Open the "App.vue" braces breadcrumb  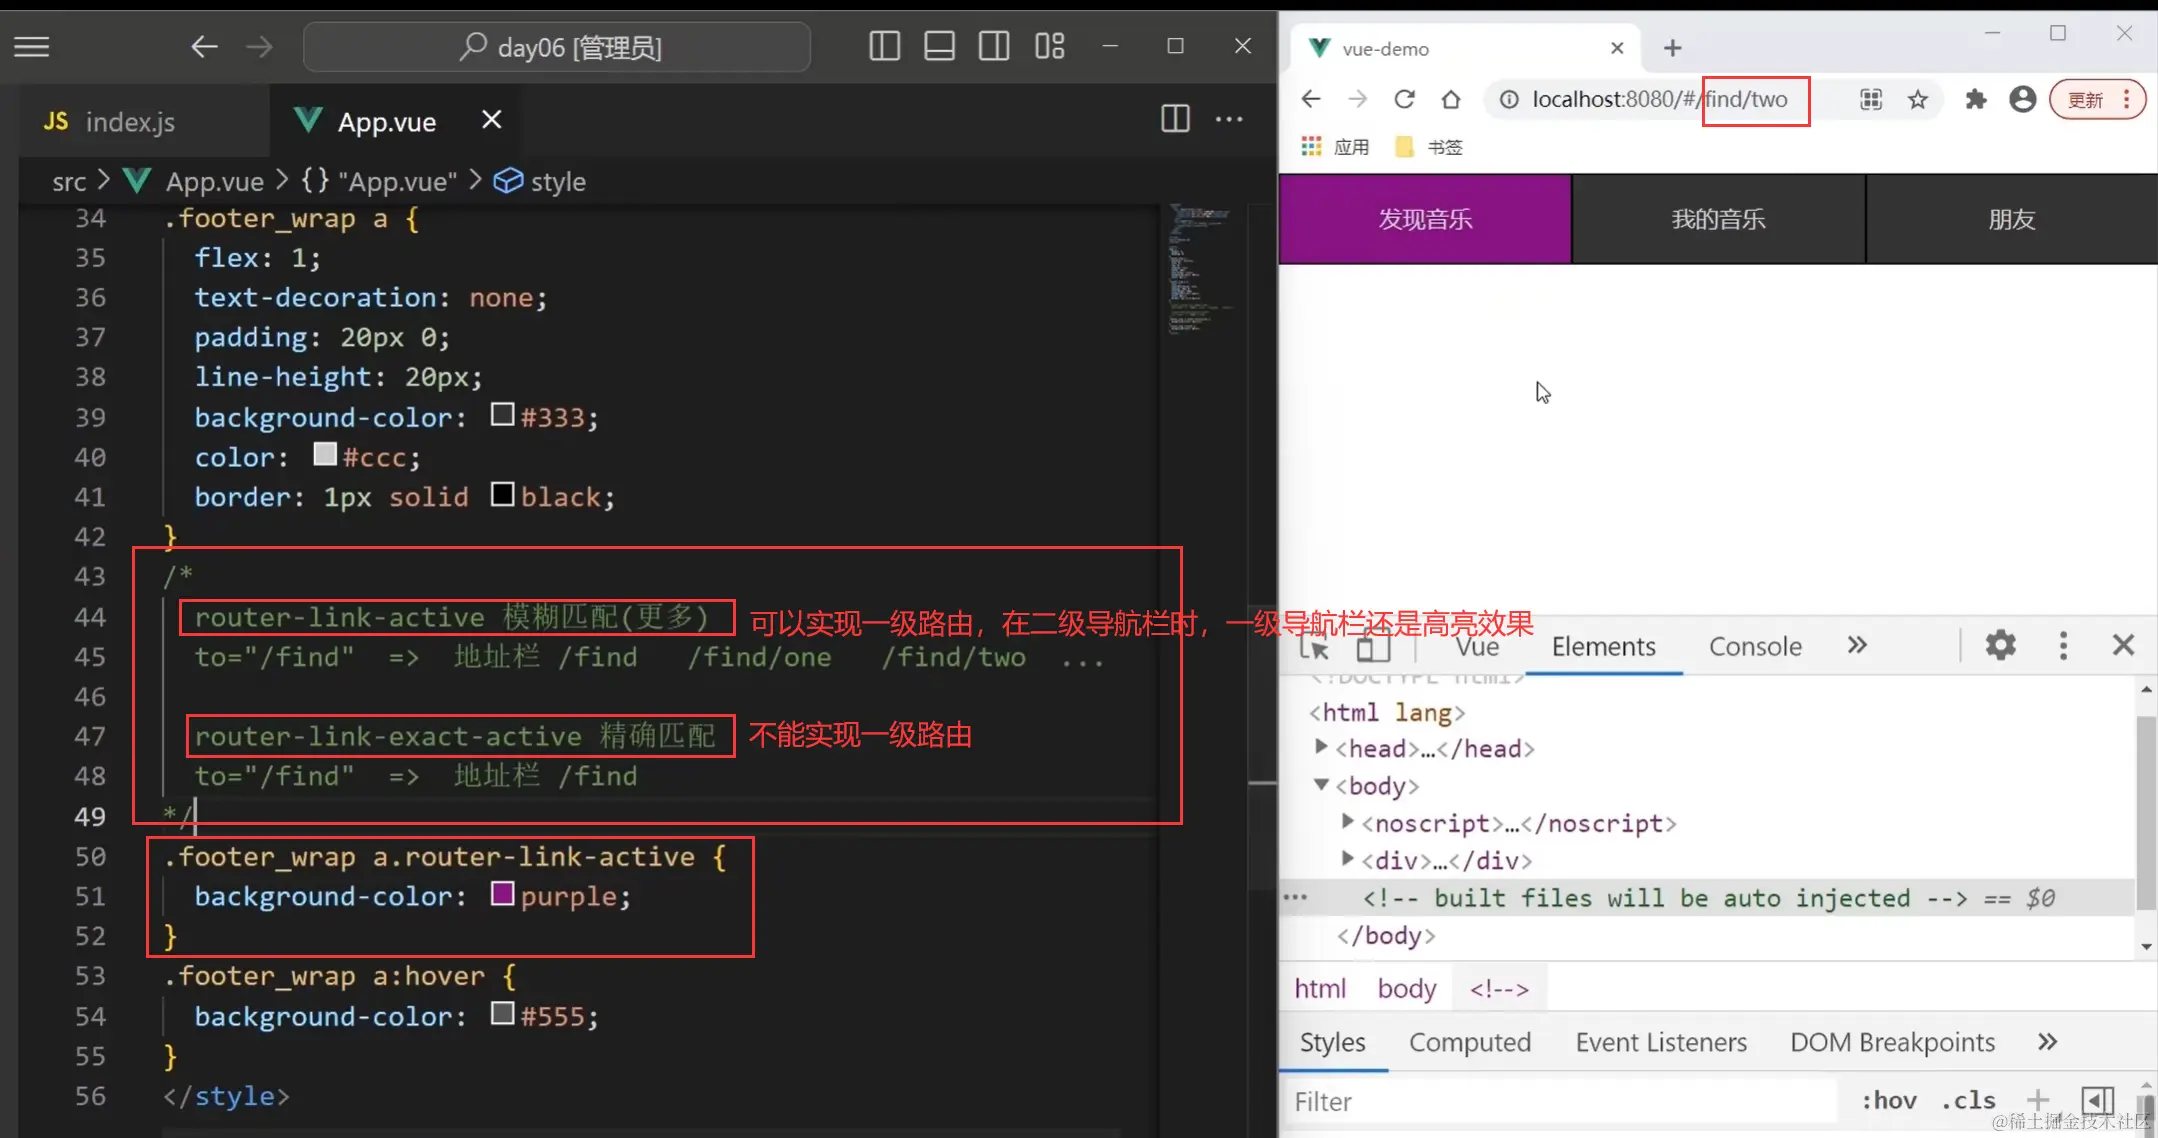(380, 181)
